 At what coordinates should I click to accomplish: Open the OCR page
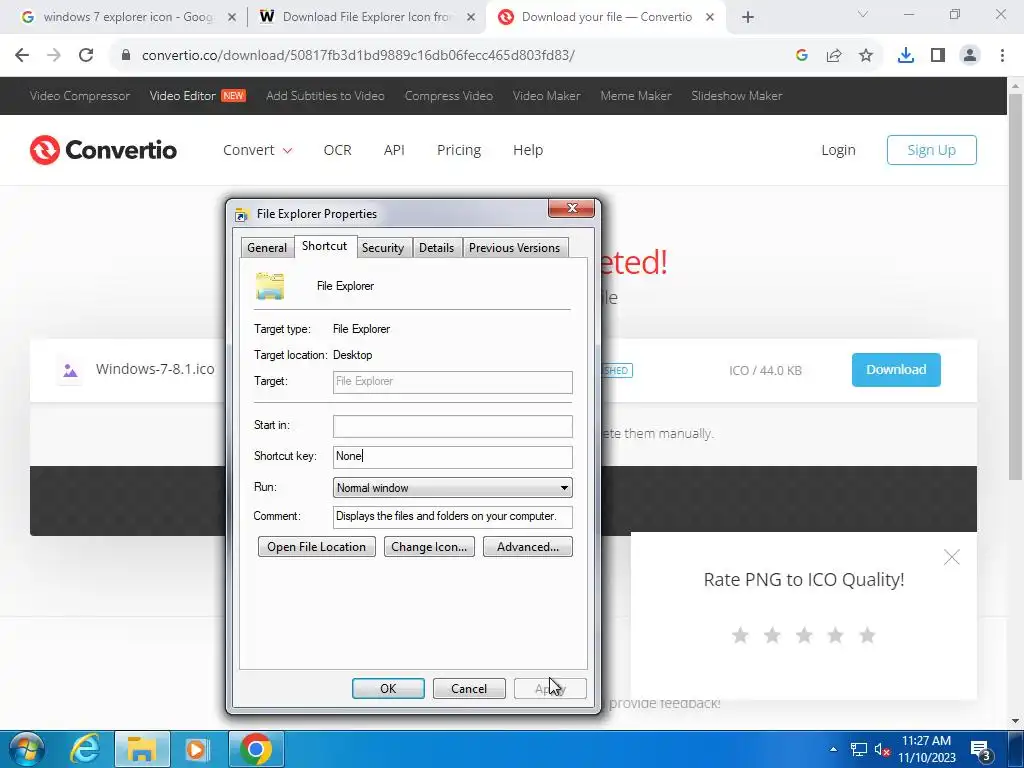[338, 150]
